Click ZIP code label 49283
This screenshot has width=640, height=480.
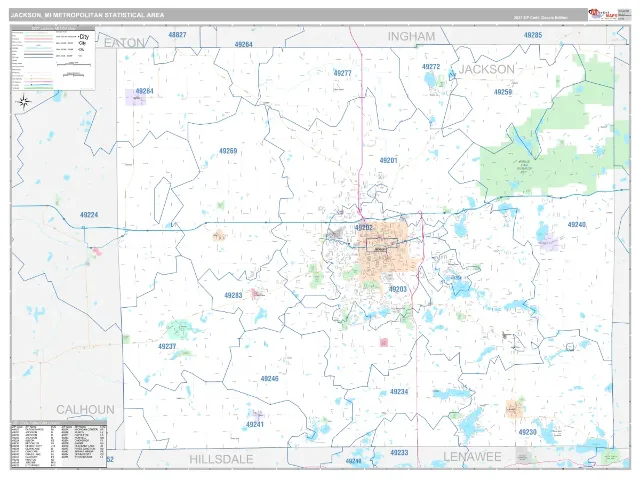point(233,295)
